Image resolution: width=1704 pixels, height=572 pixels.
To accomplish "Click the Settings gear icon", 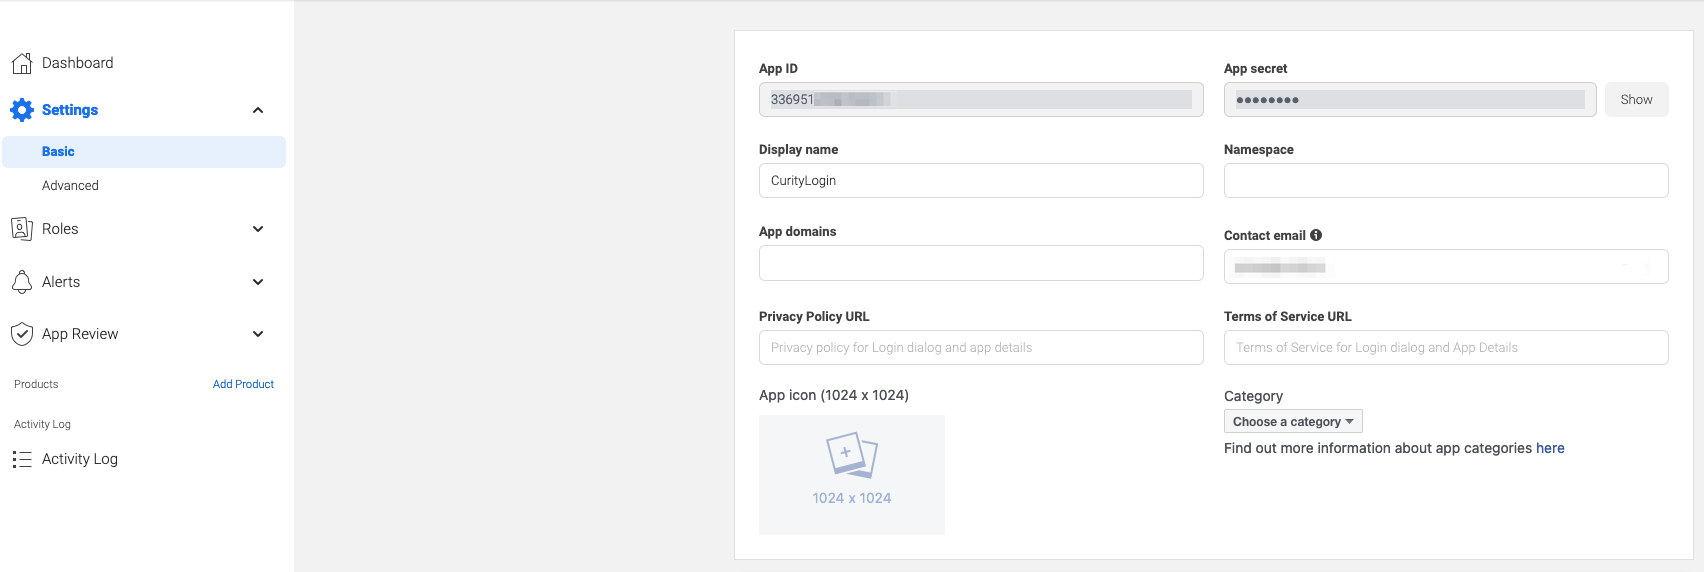I will click(22, 110).
